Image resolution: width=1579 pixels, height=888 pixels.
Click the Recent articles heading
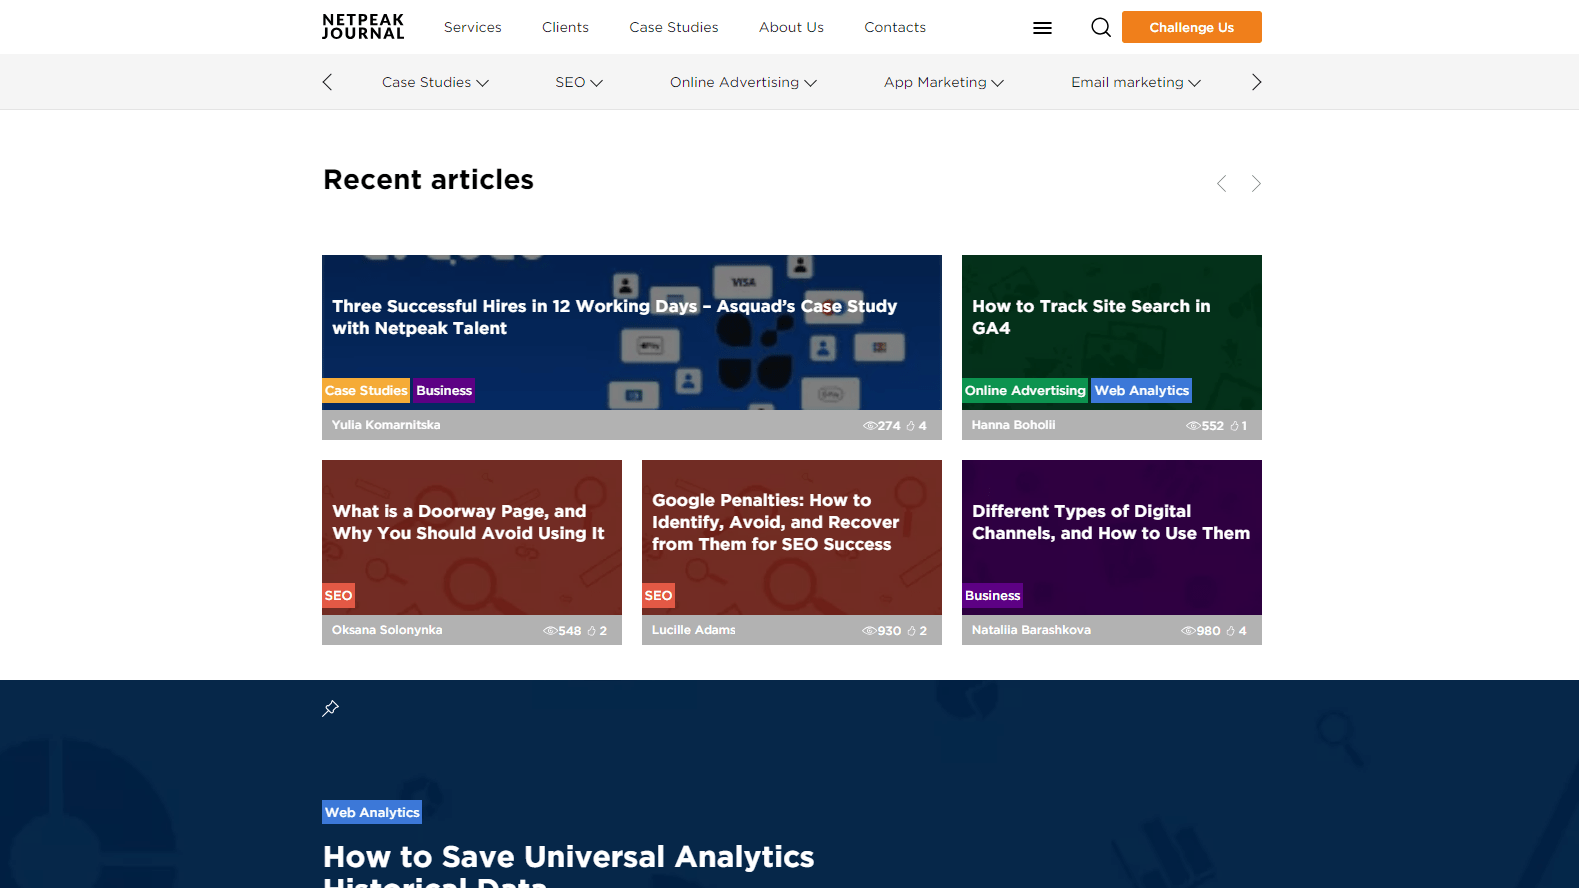(428, 179)
